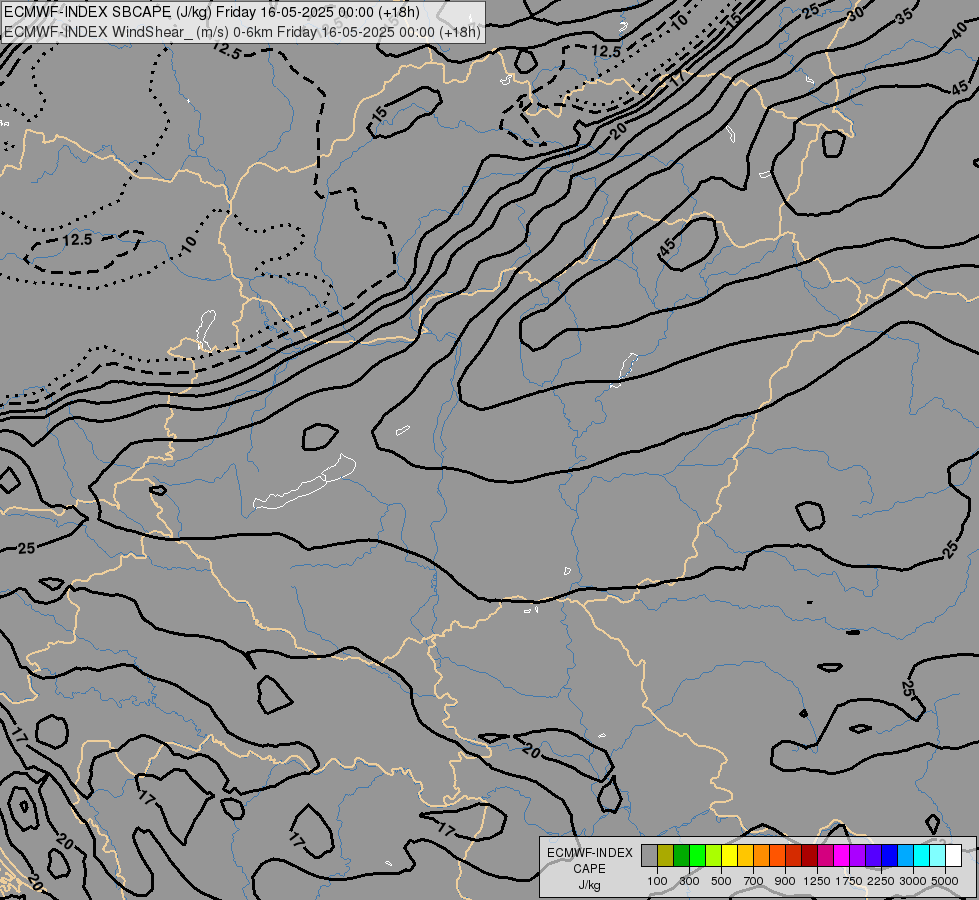Image resolution: width=979 pixels, height=900 pixels.
Task: Click the pure dark blue legend swatch
Action: click(889, 856)
